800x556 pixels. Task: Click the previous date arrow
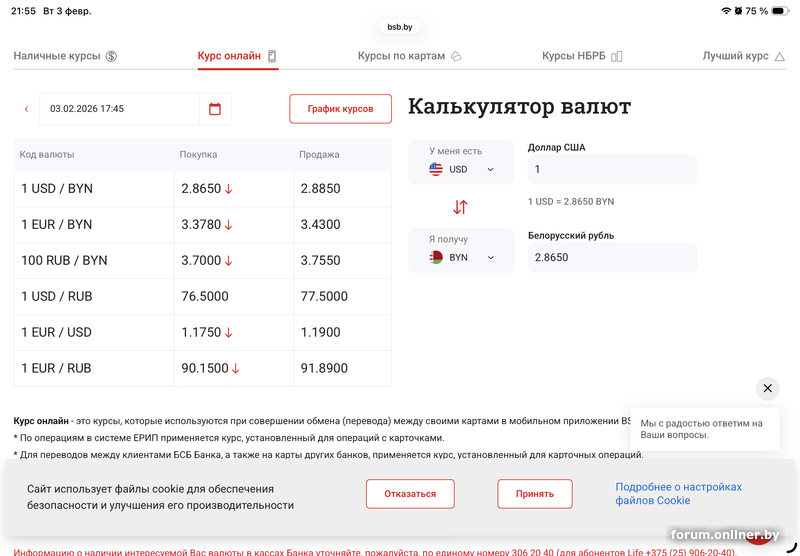pyautogui.click(x=26, y=109)
